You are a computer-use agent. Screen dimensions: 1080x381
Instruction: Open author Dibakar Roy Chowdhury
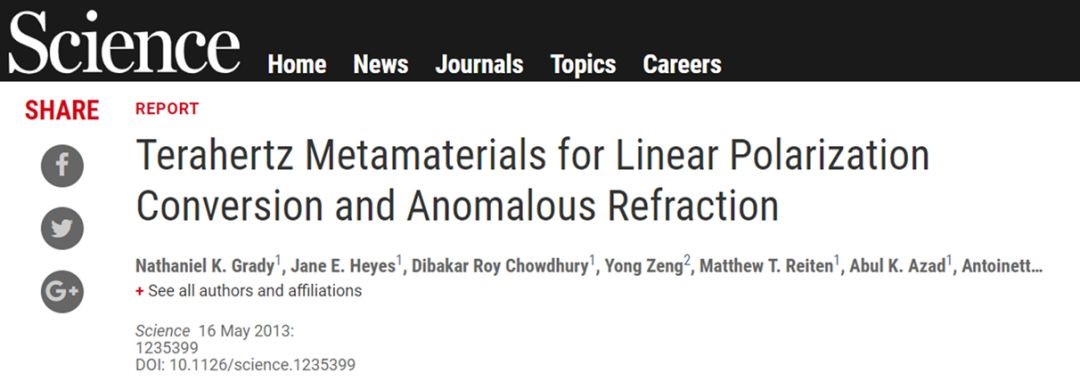click(x=500, y=267)
